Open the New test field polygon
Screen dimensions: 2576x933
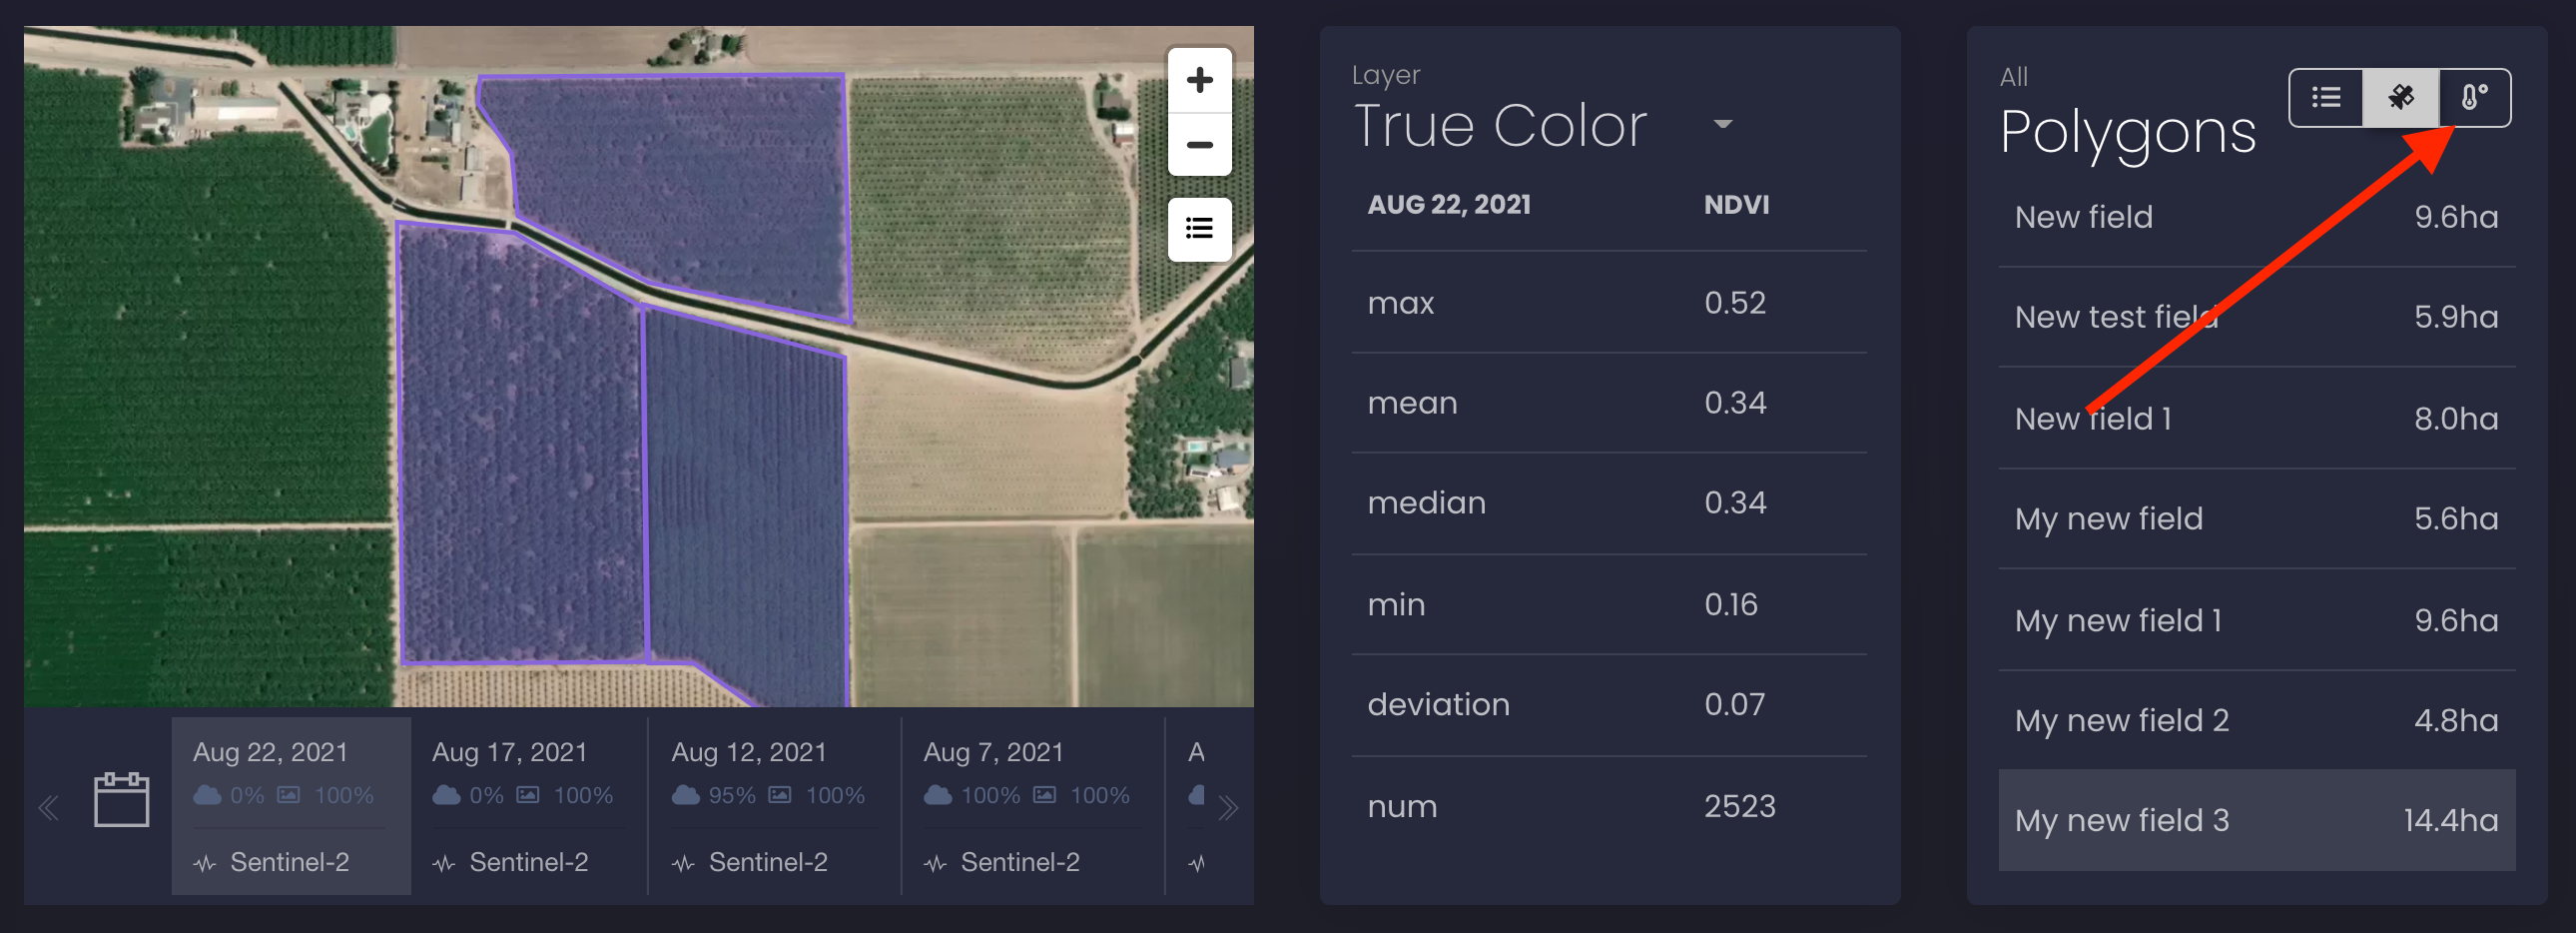click(2256, 317)
